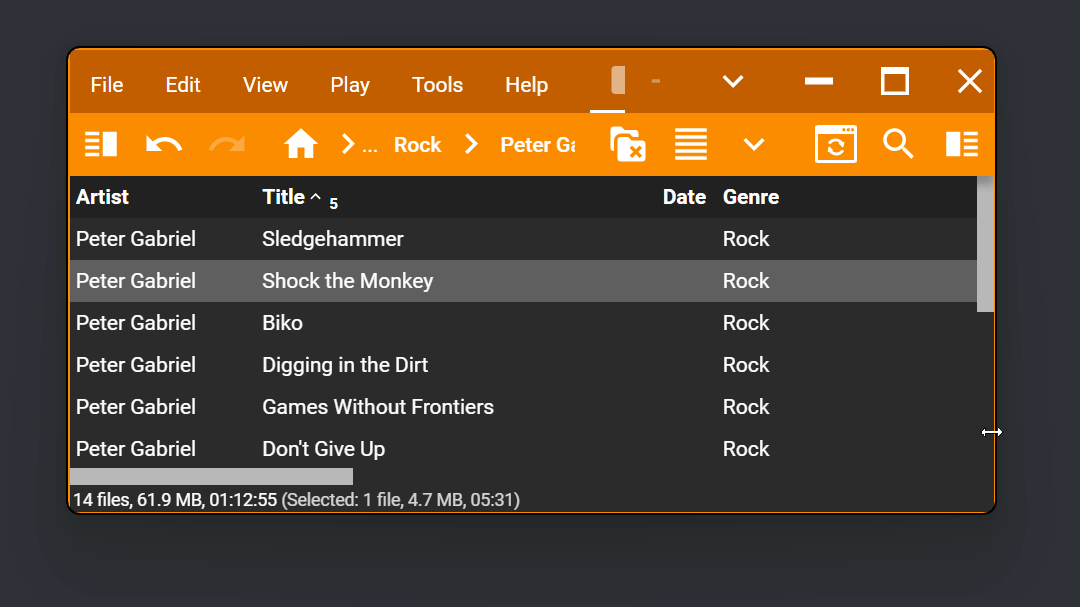Viewport: 1080px width, 607px height.
Task: Select the Sledgehammer track row
Action: click(x=333, y=239)
